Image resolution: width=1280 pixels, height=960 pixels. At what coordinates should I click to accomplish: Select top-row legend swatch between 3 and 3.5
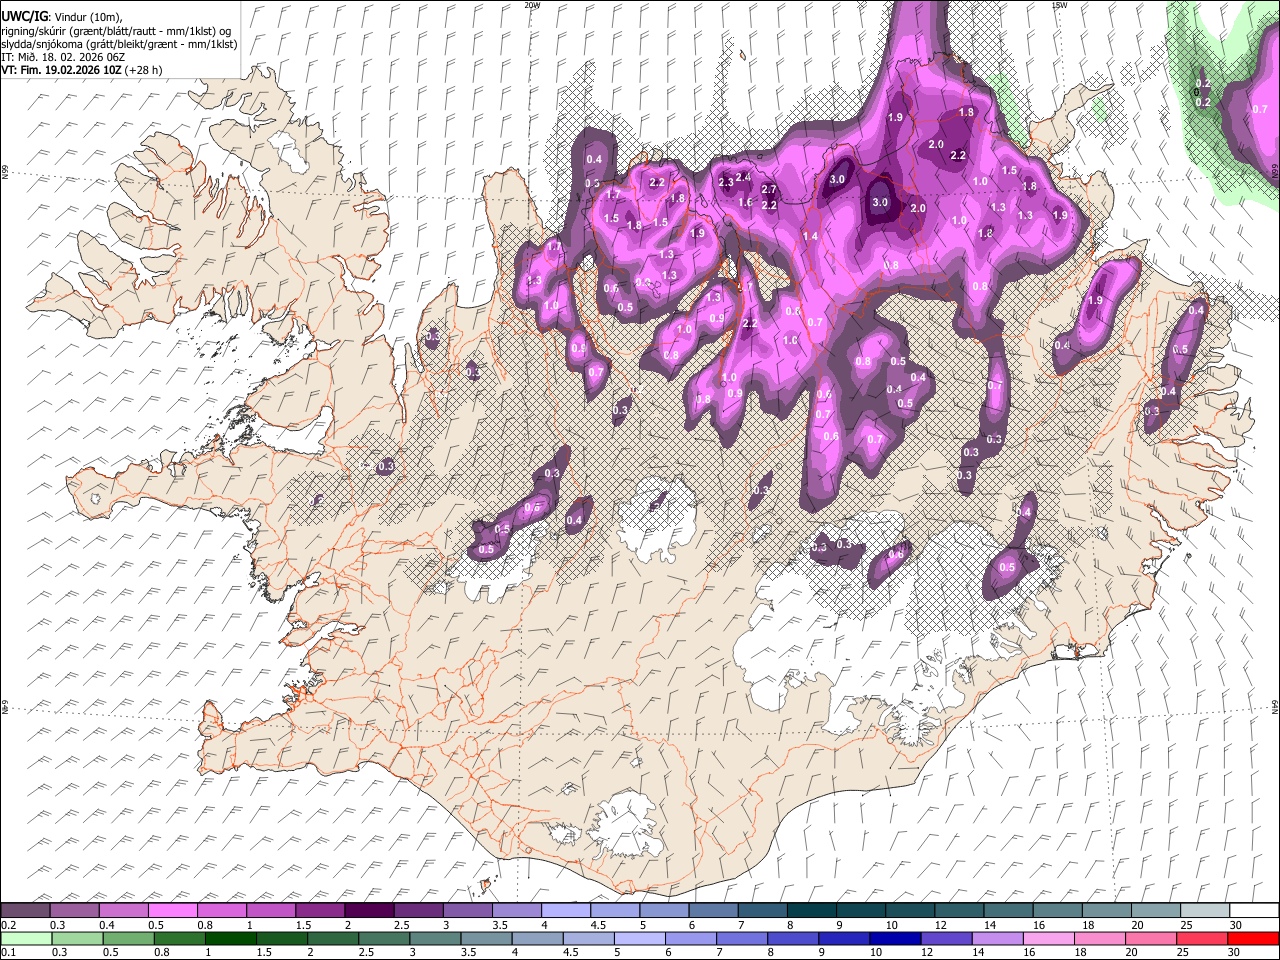tap(467, 910)
